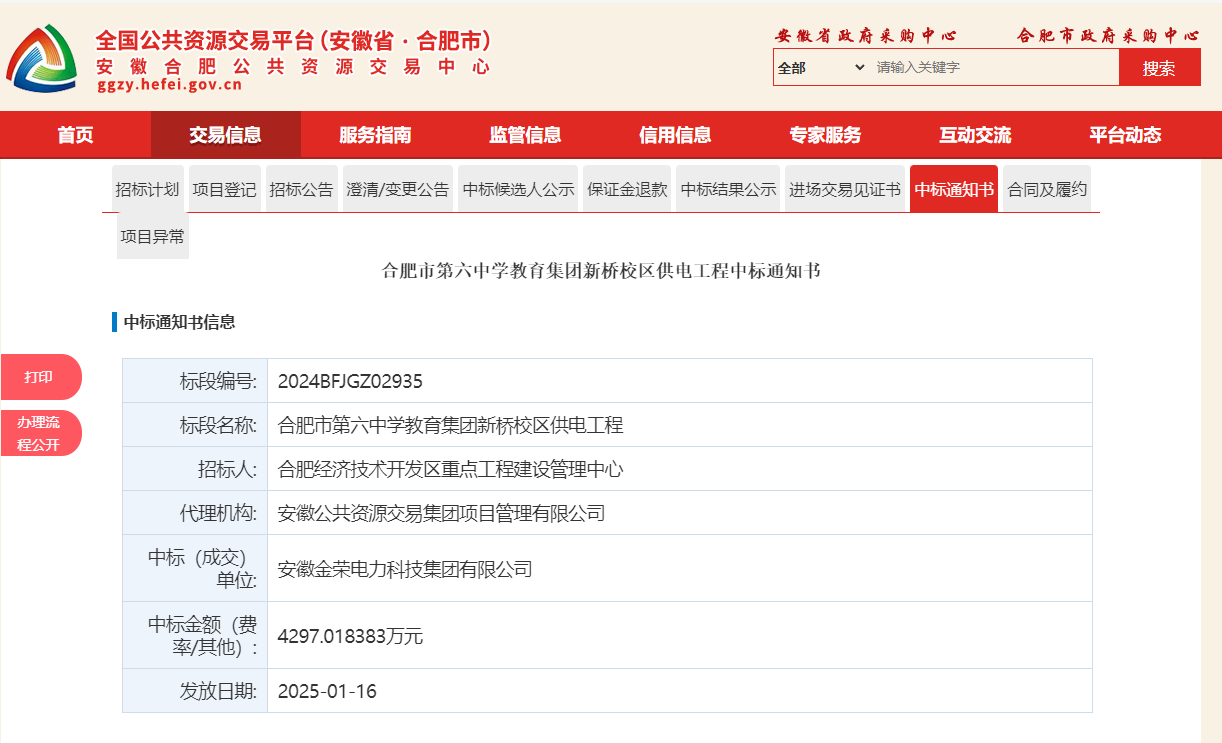Click the 中标通知书信息 section heading

[180, 322]
